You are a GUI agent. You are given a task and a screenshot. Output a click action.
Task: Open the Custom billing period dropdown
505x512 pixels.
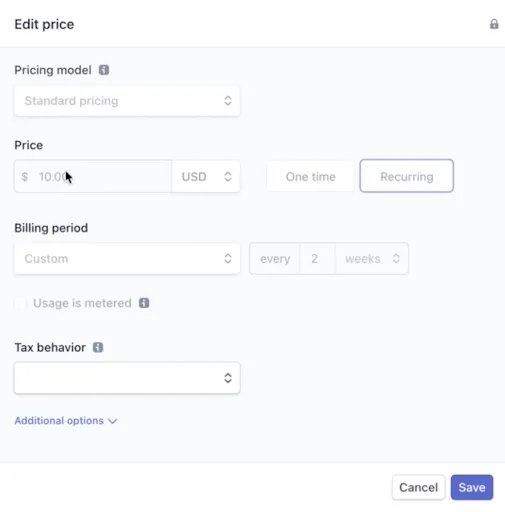point(127,259)
